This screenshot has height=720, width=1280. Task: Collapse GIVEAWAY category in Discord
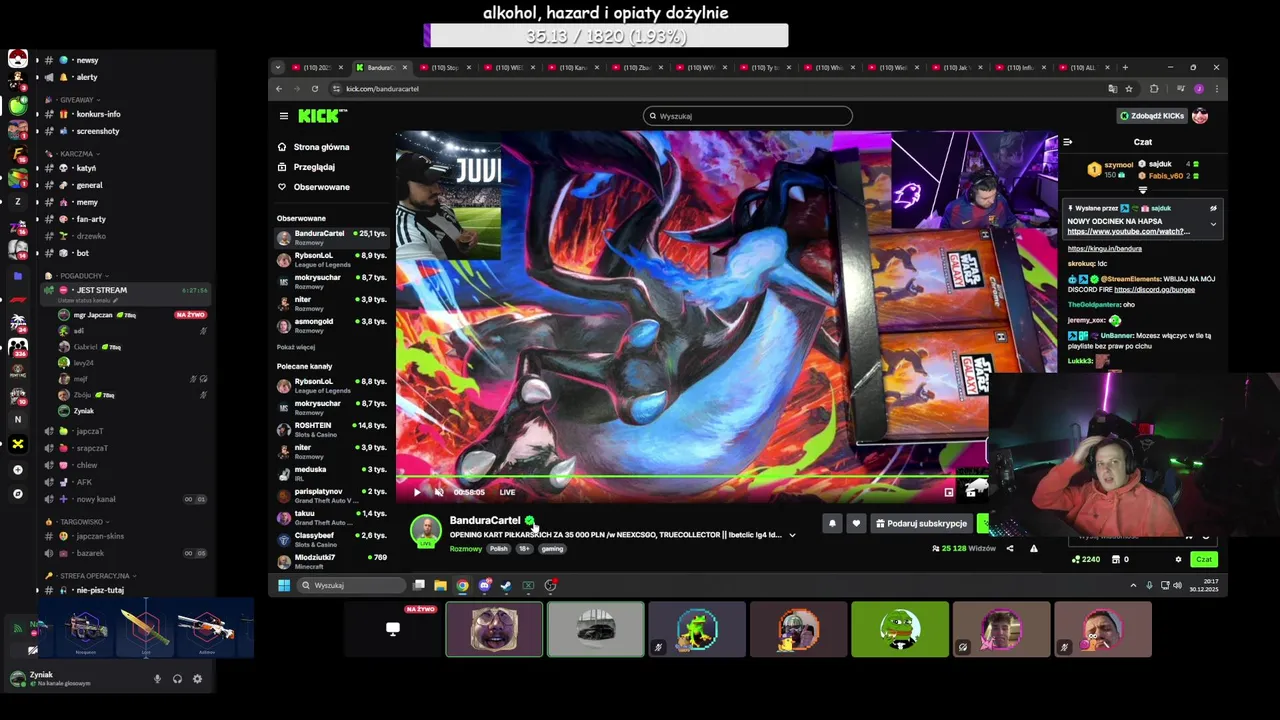click(x=76, y=100)
